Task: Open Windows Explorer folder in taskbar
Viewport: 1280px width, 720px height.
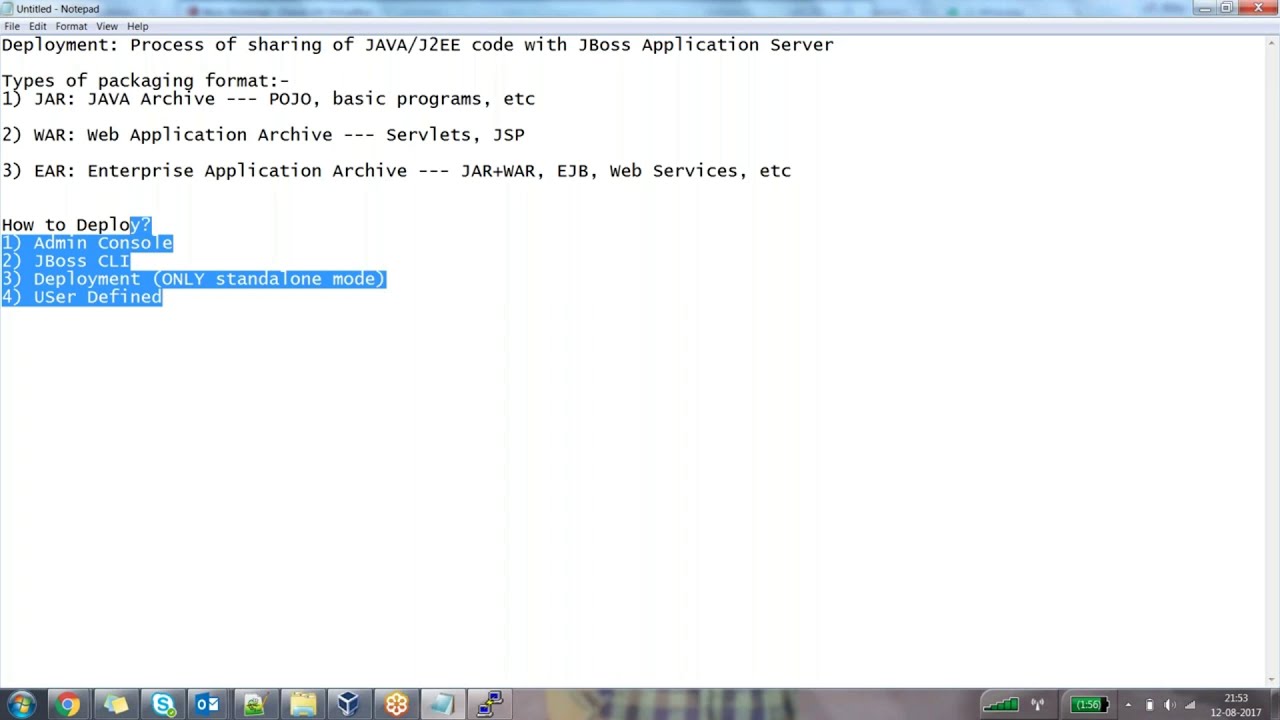Action: 302,705
